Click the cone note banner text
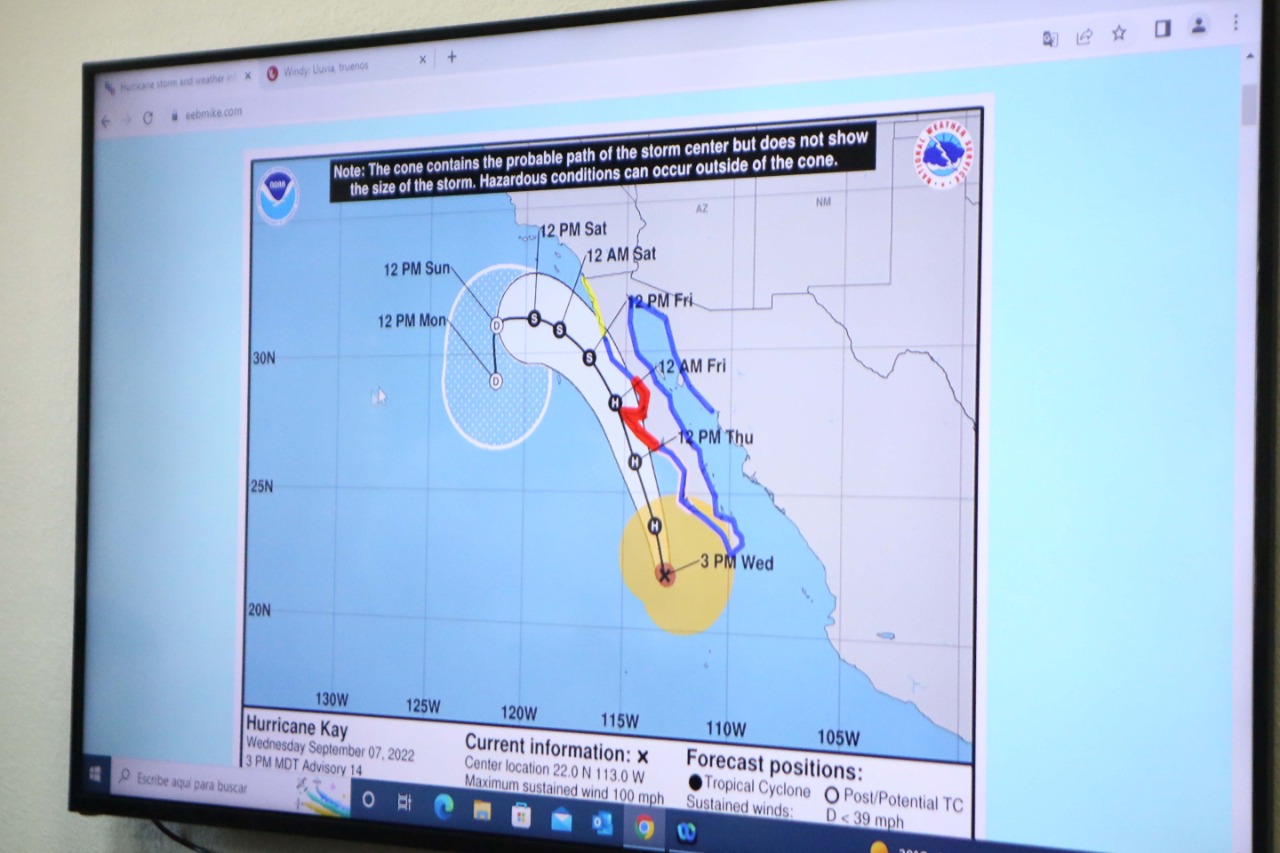The width and height of the screenshot is (1280, 853). point(603,164)
